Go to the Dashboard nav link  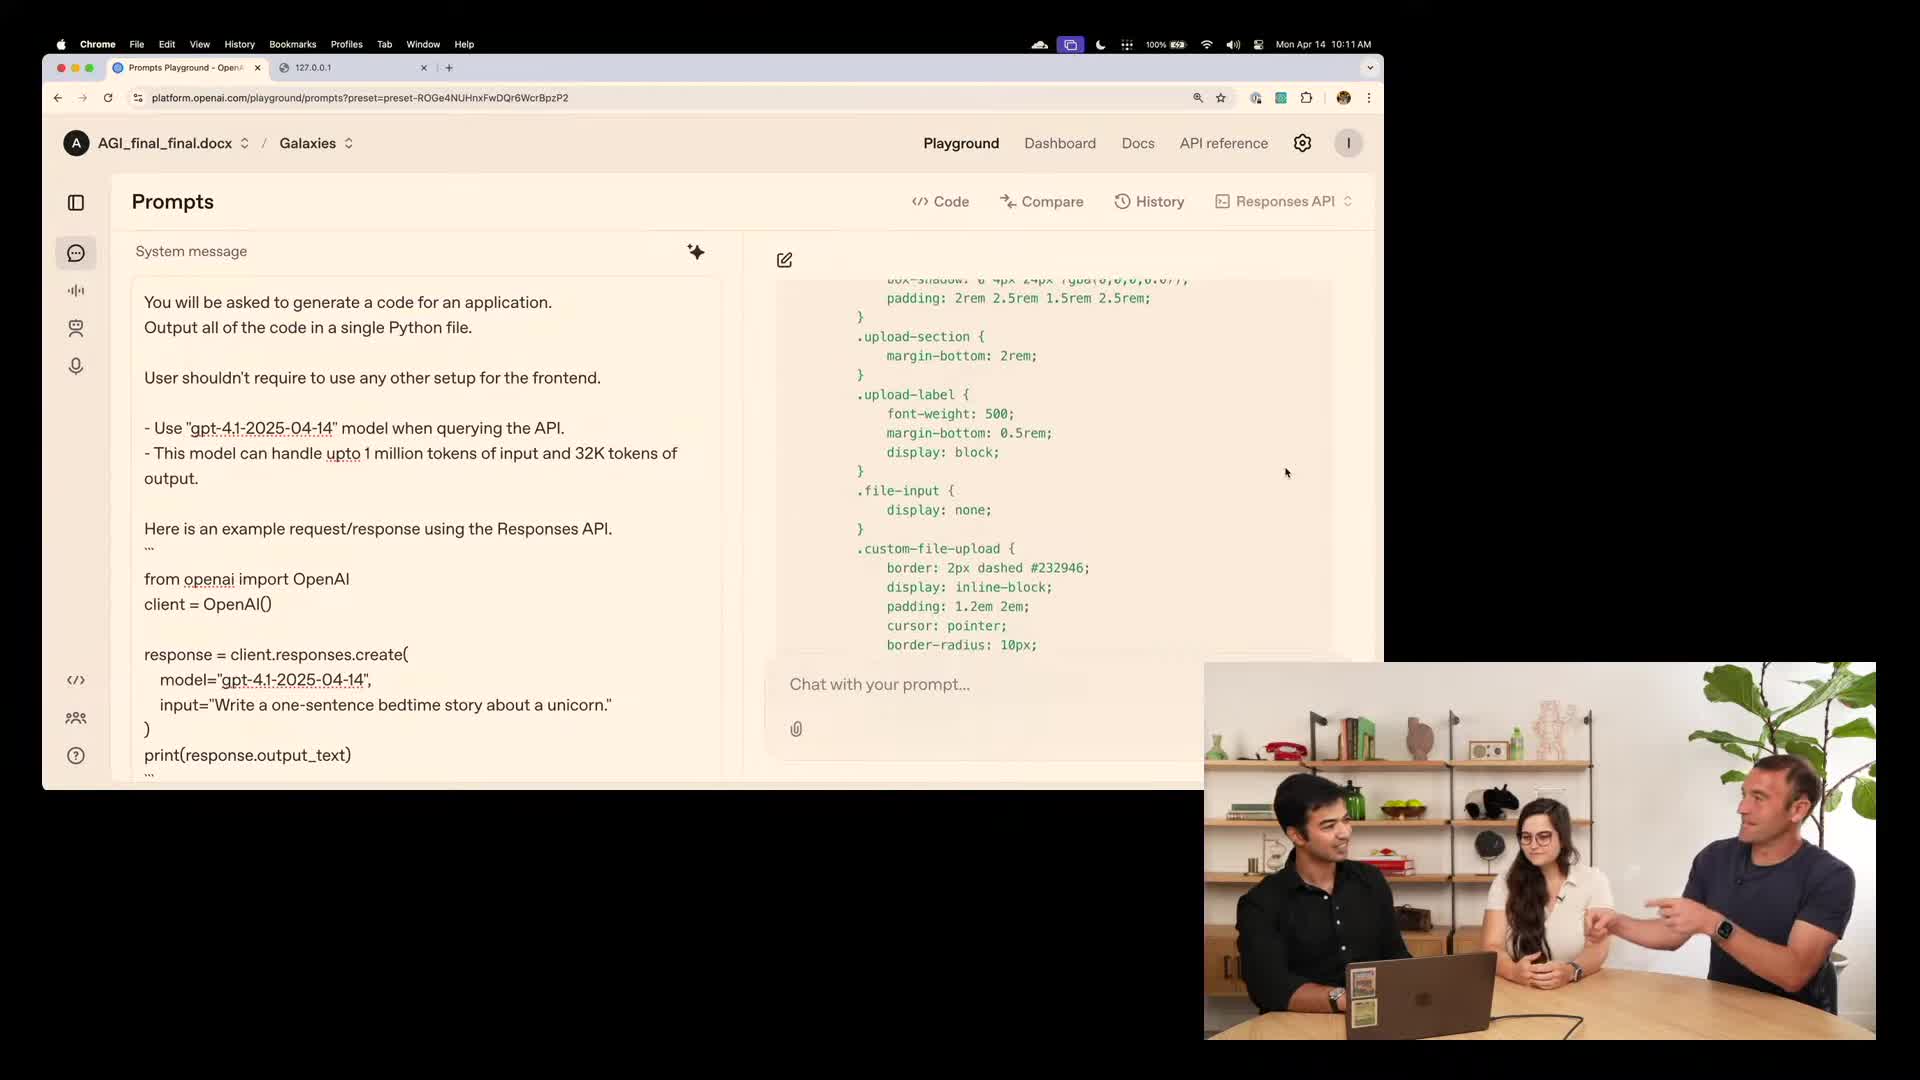1060,143
